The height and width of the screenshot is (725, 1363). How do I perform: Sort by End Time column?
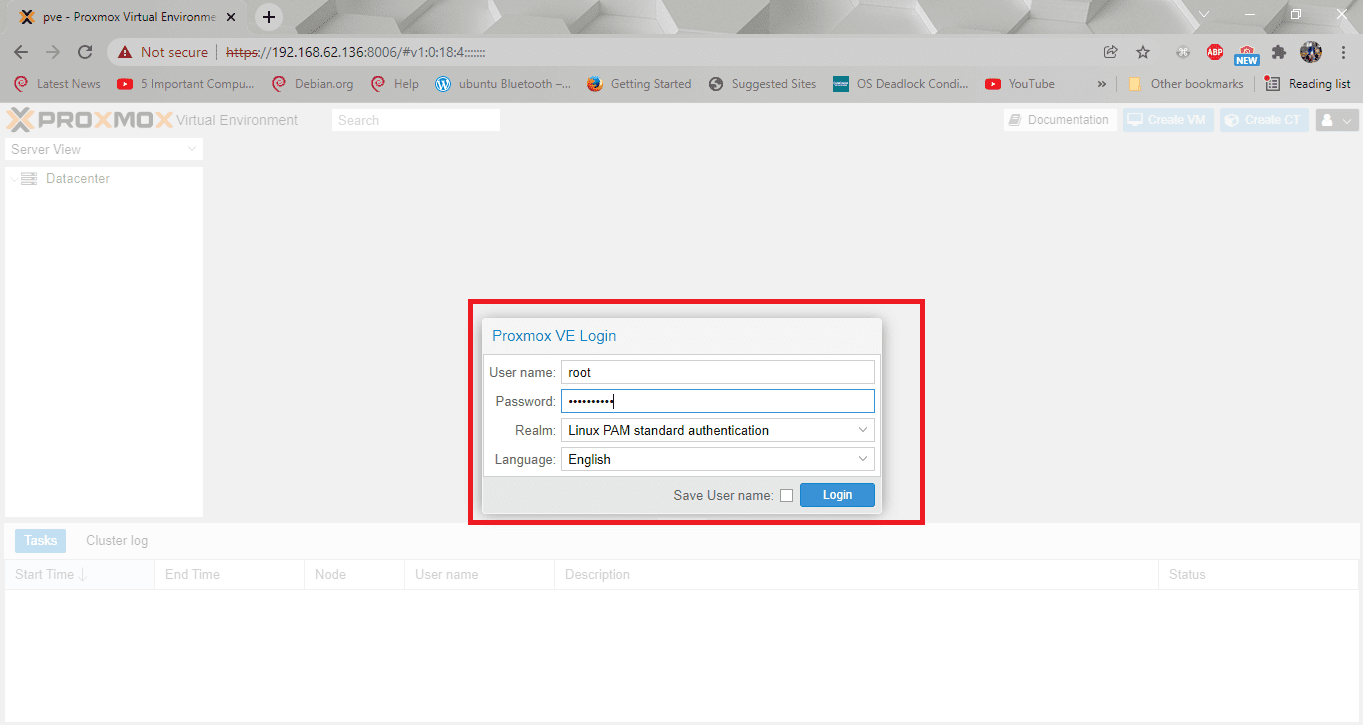point(229,575)
